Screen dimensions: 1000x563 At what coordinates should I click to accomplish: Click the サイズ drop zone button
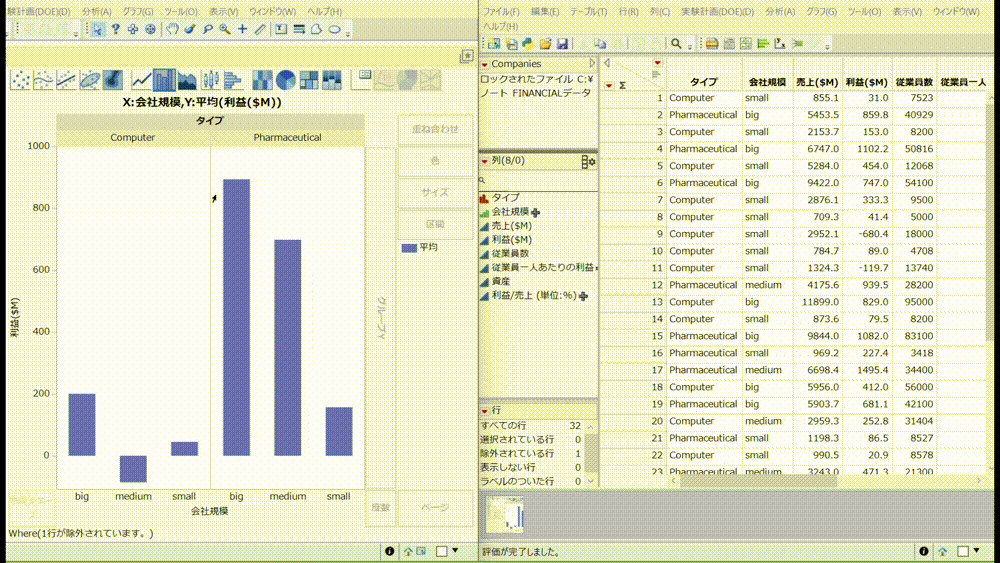coord(436,193)
